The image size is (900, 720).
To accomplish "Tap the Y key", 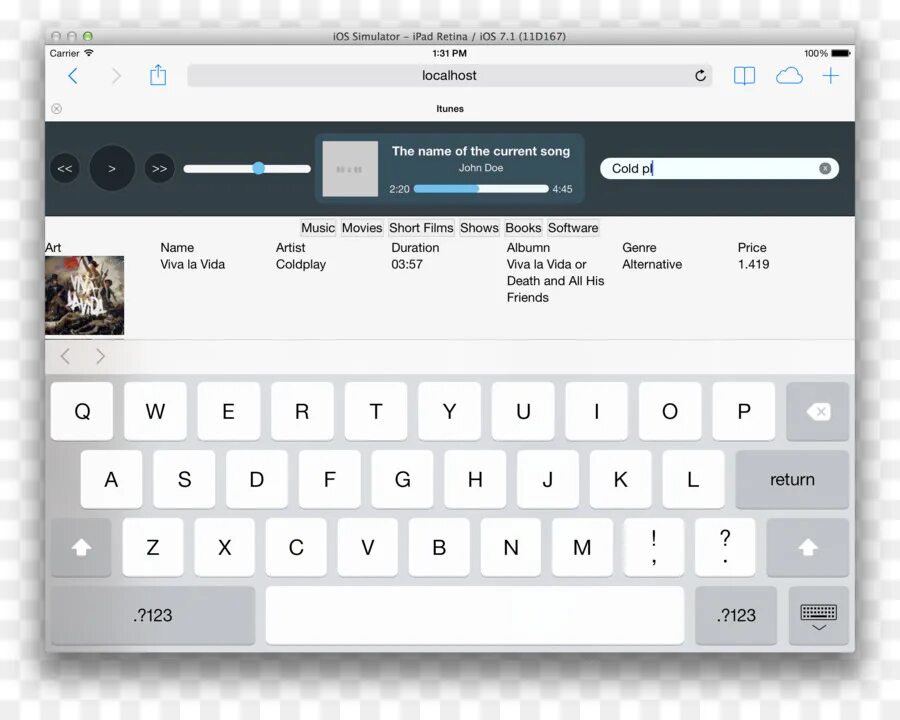I will (449, 411).
